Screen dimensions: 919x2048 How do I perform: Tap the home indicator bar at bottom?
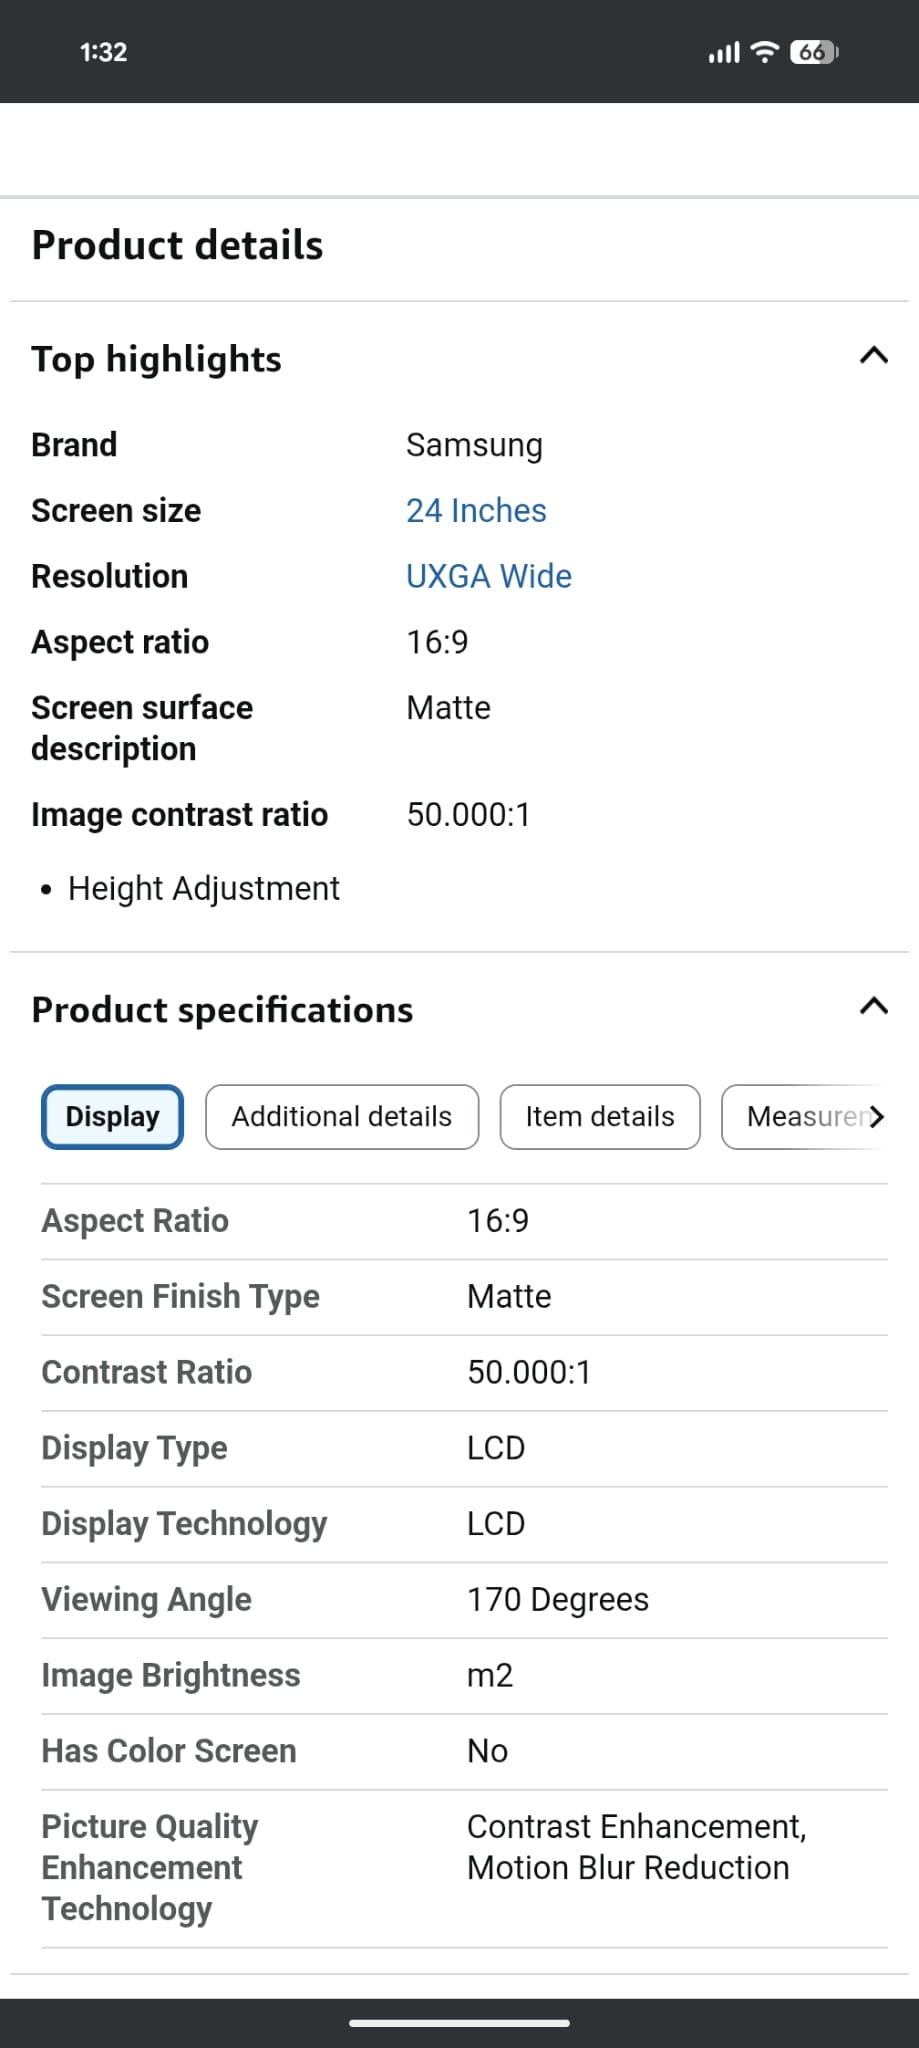click(x=459, y=2023)
